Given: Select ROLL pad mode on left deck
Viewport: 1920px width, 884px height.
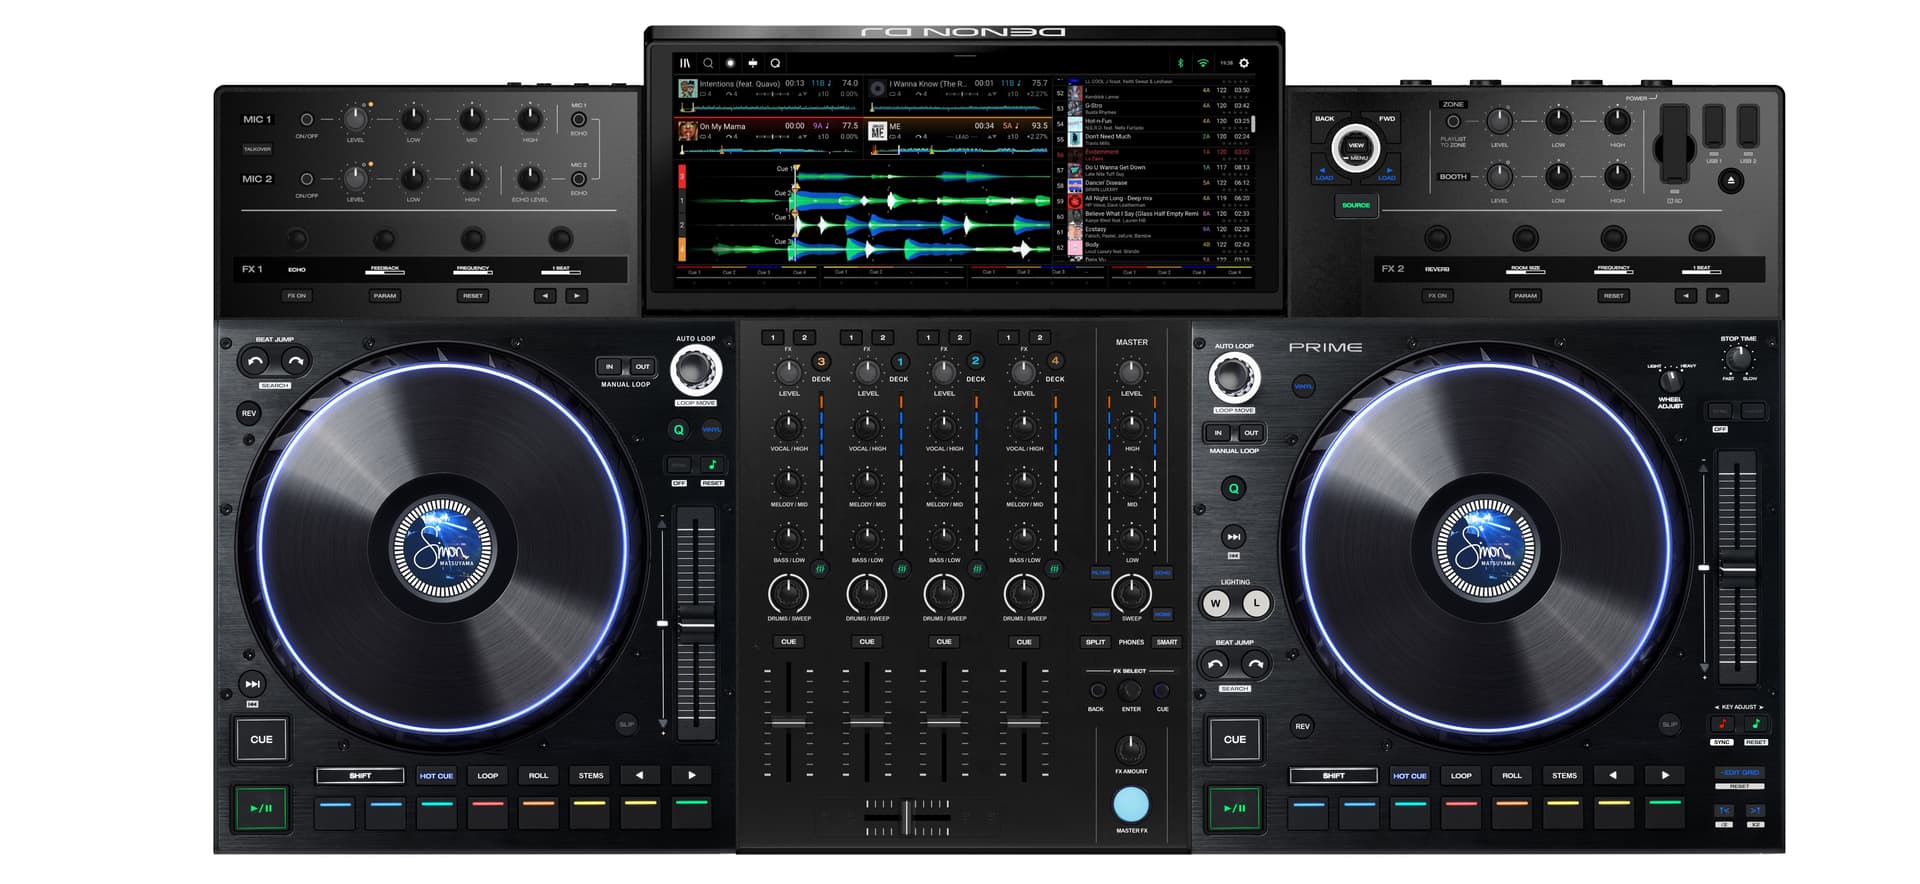Looking at the screenshot, I should click(538, 775).
